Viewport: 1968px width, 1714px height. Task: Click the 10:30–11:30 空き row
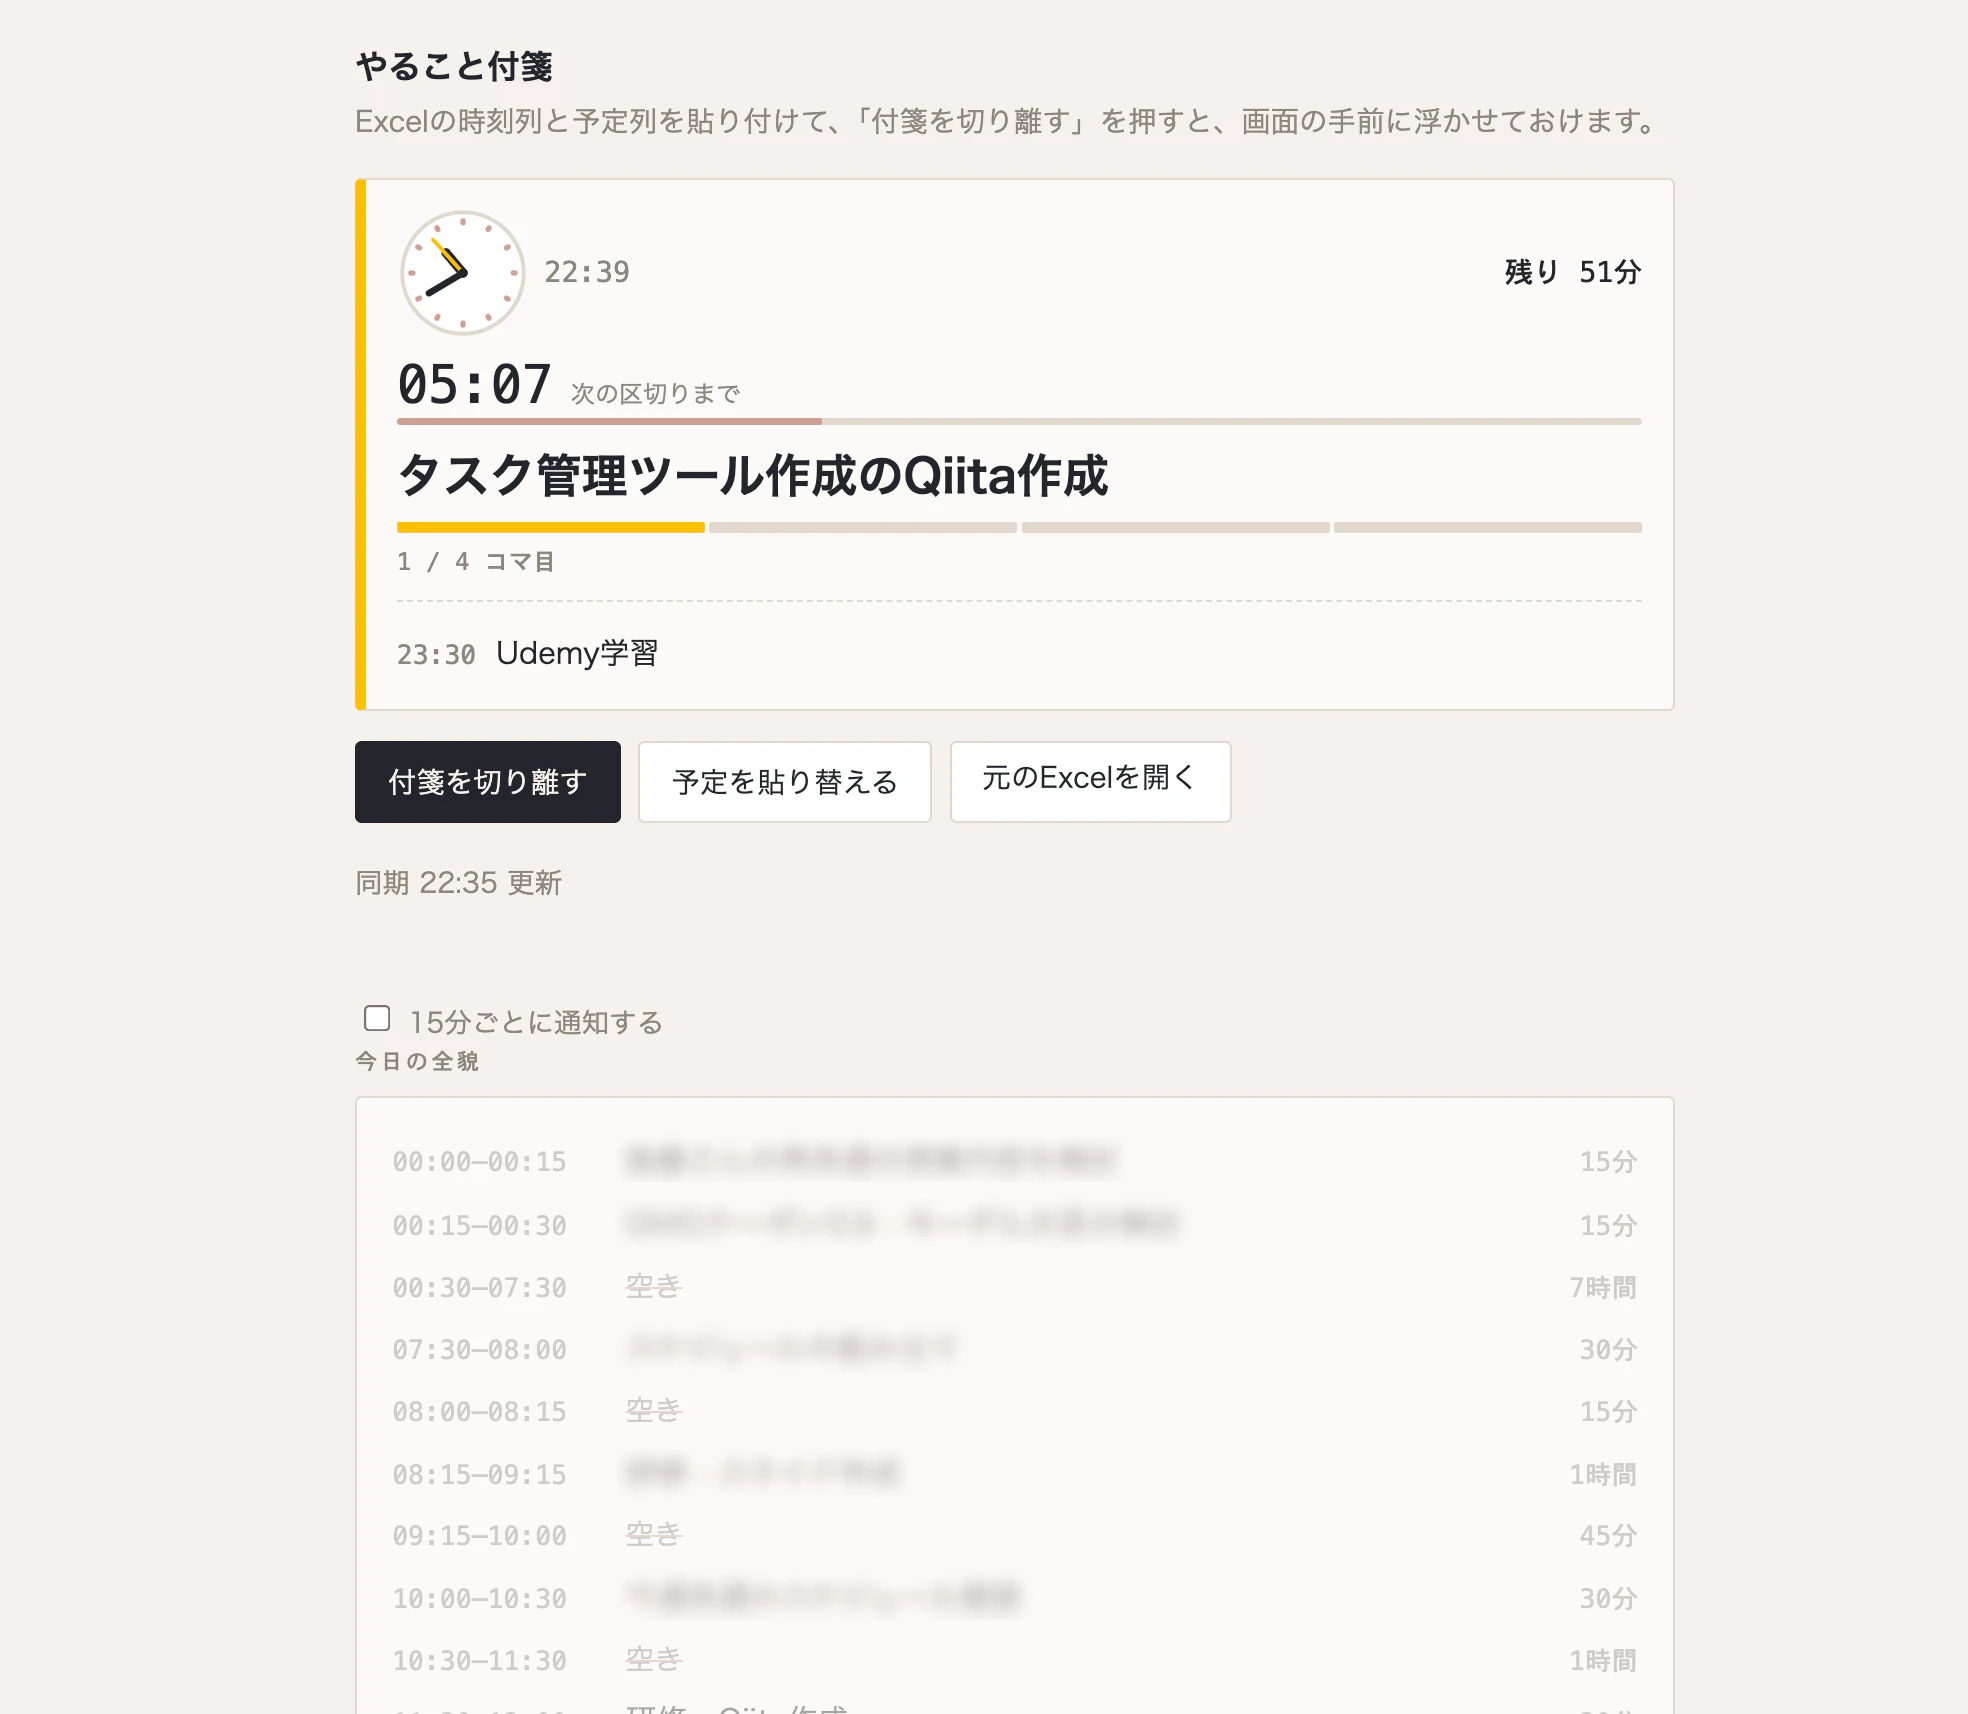pos(1014,1660)
